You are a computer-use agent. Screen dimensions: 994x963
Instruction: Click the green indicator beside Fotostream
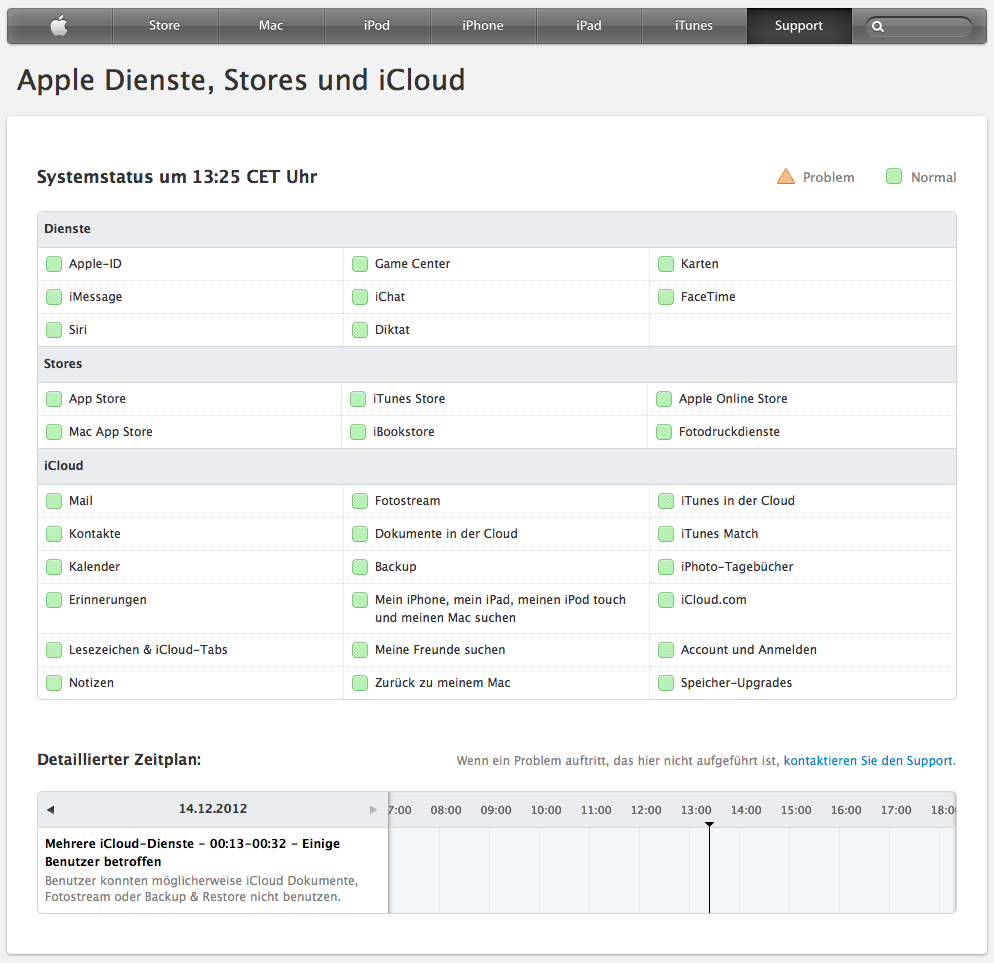(359, 500)
